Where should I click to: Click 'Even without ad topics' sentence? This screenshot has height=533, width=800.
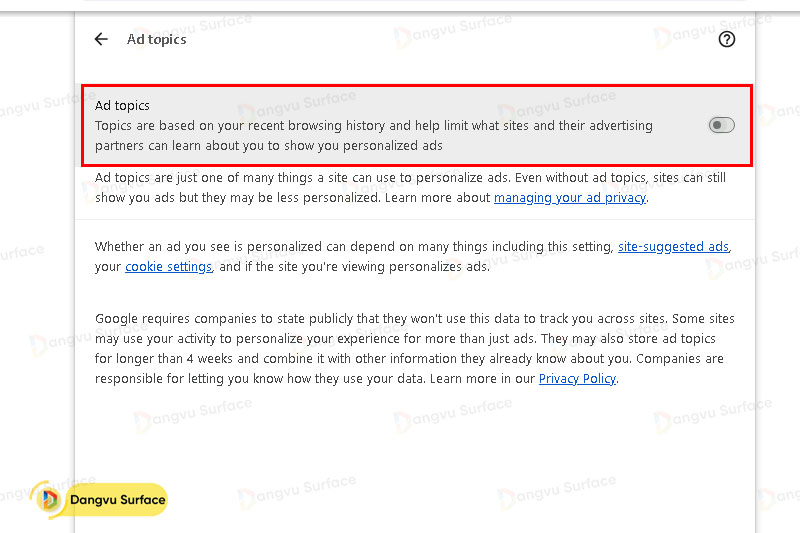[x=580, y=178]
